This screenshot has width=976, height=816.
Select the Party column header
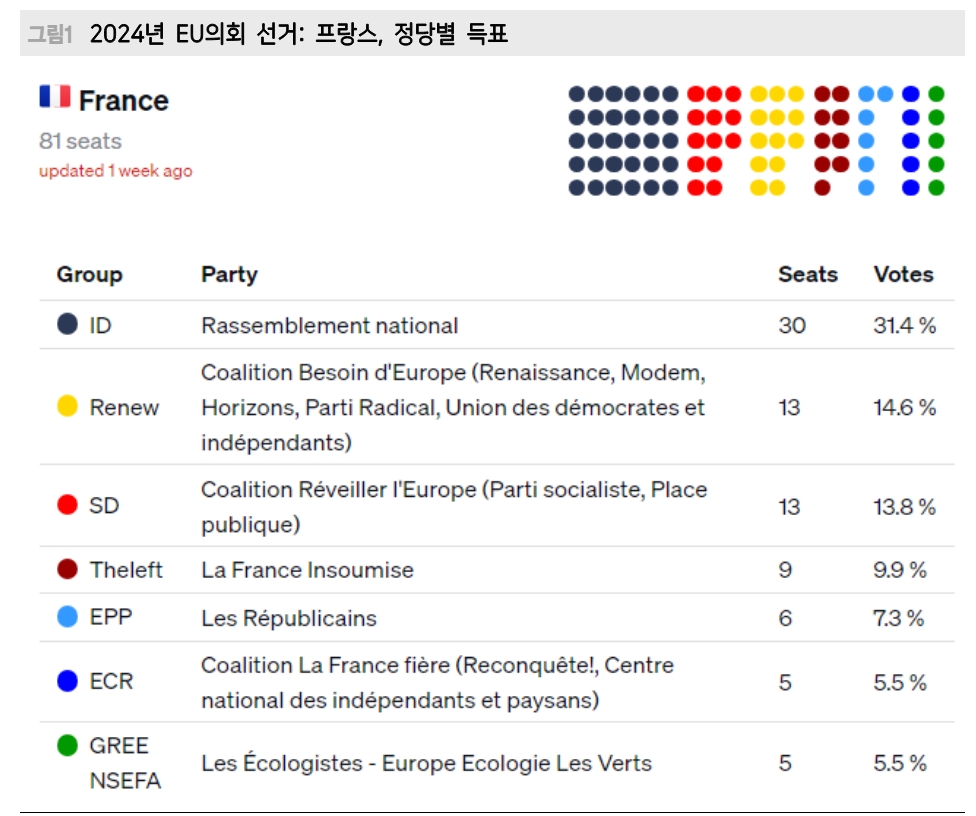point(229,274)
